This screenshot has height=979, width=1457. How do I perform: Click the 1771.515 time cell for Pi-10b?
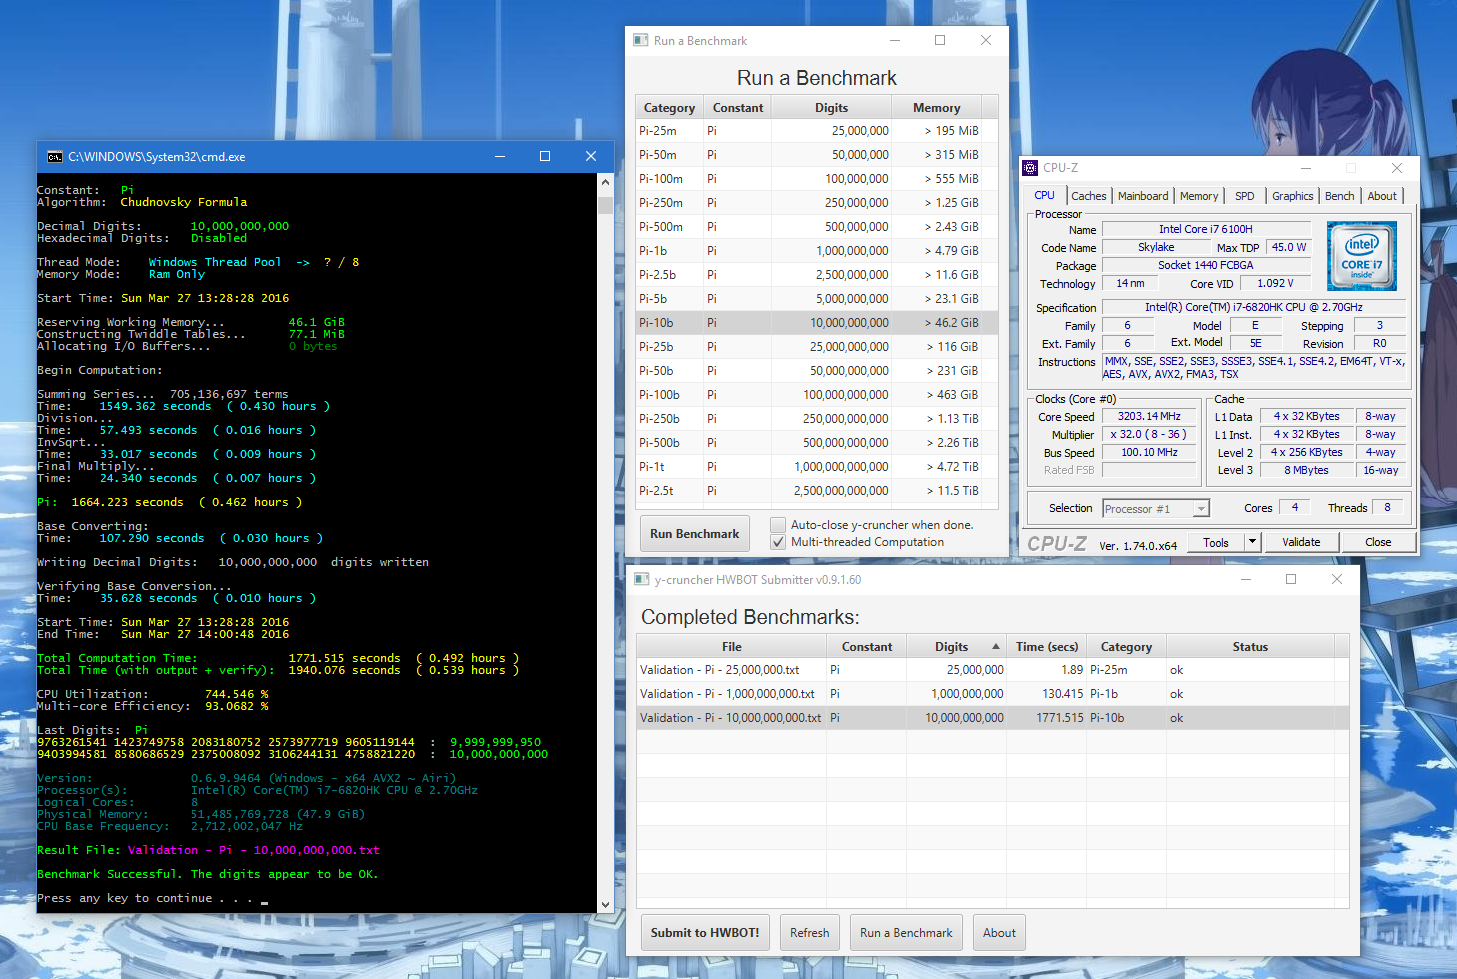[1047, 718]
